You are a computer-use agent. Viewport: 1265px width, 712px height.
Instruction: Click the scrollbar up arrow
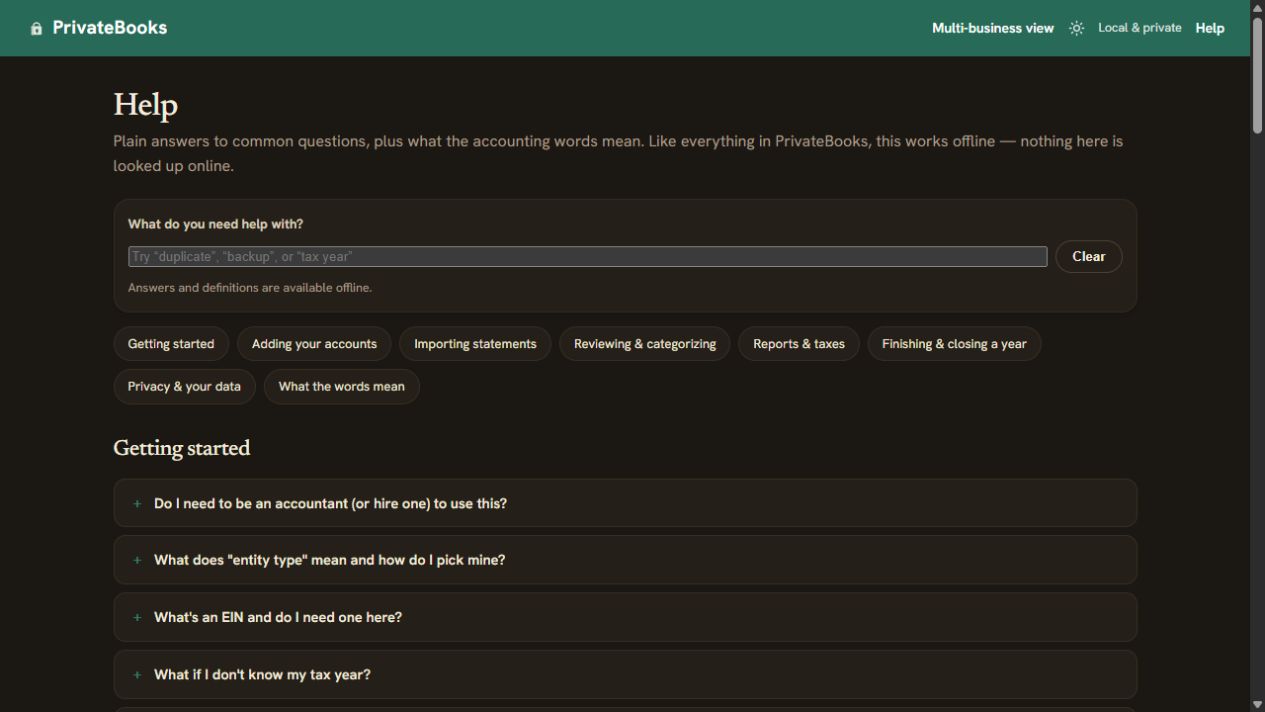coord(1257,7)
